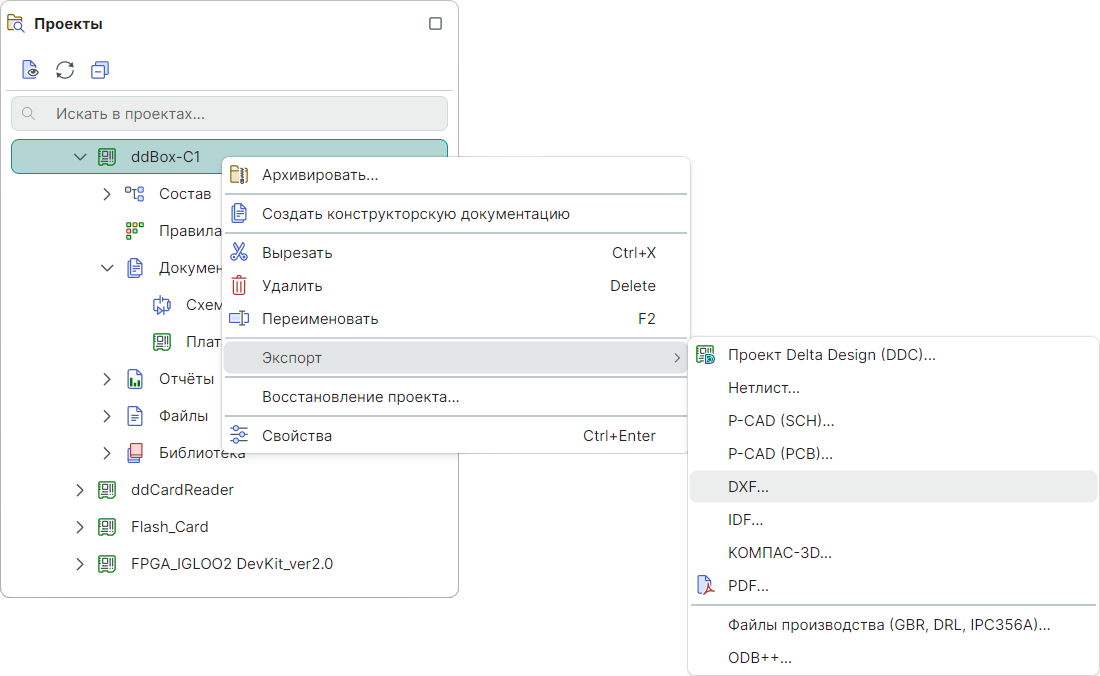Screen dimensions: 1100x676
Task: Select Переименовать menu entry
Action: coord(456,319)
